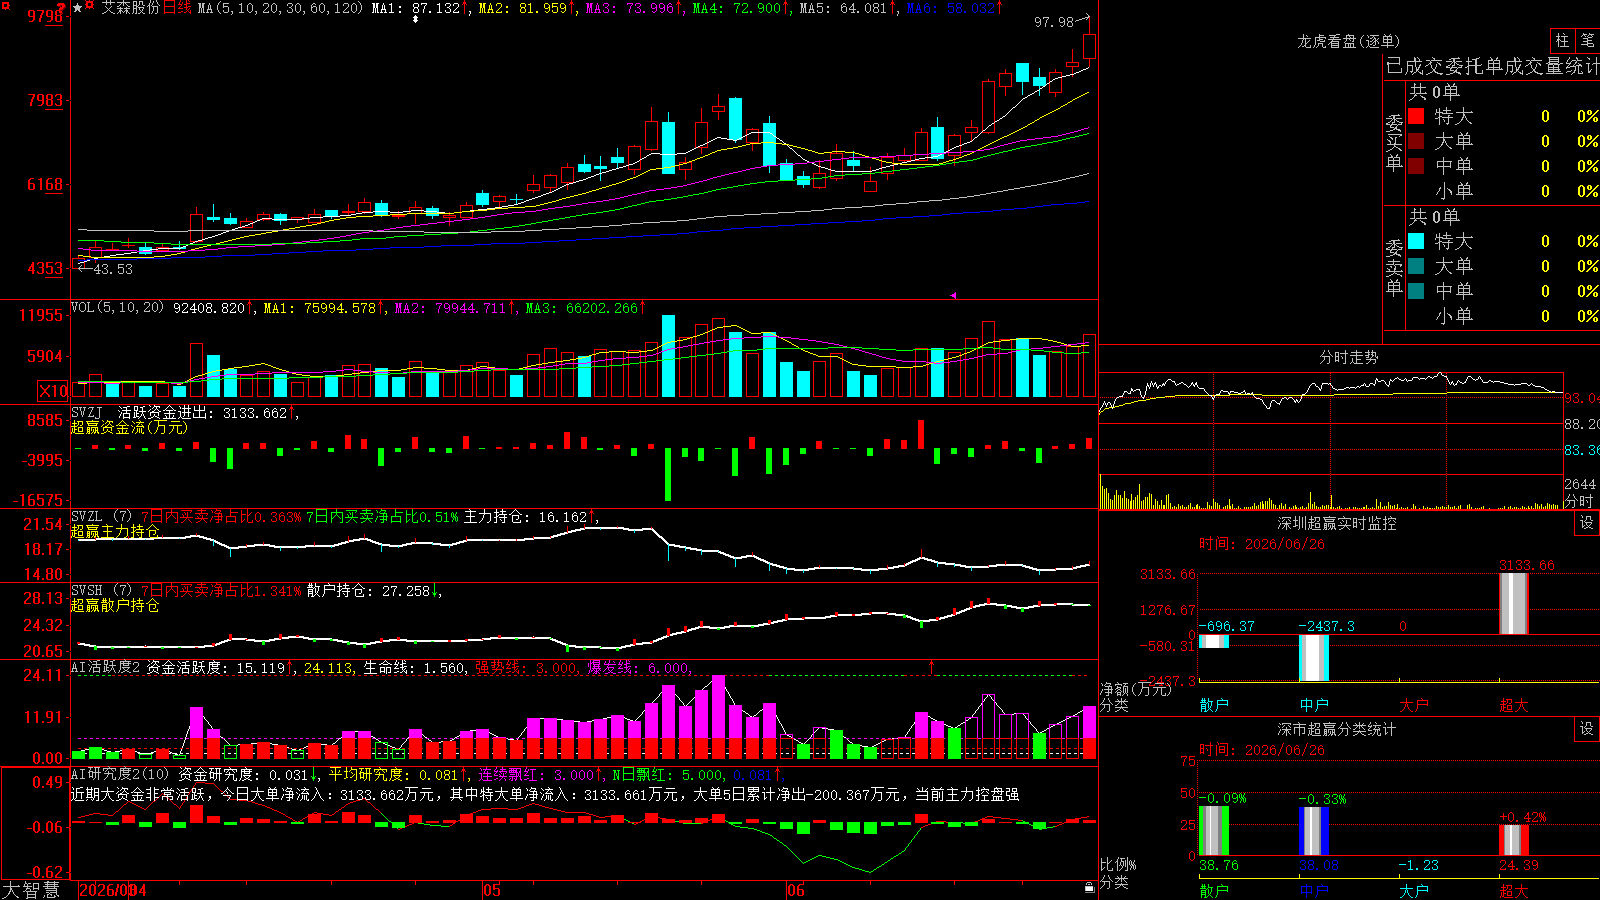
Task: Click the 97.98 high price label
Action: point(1054,22)
